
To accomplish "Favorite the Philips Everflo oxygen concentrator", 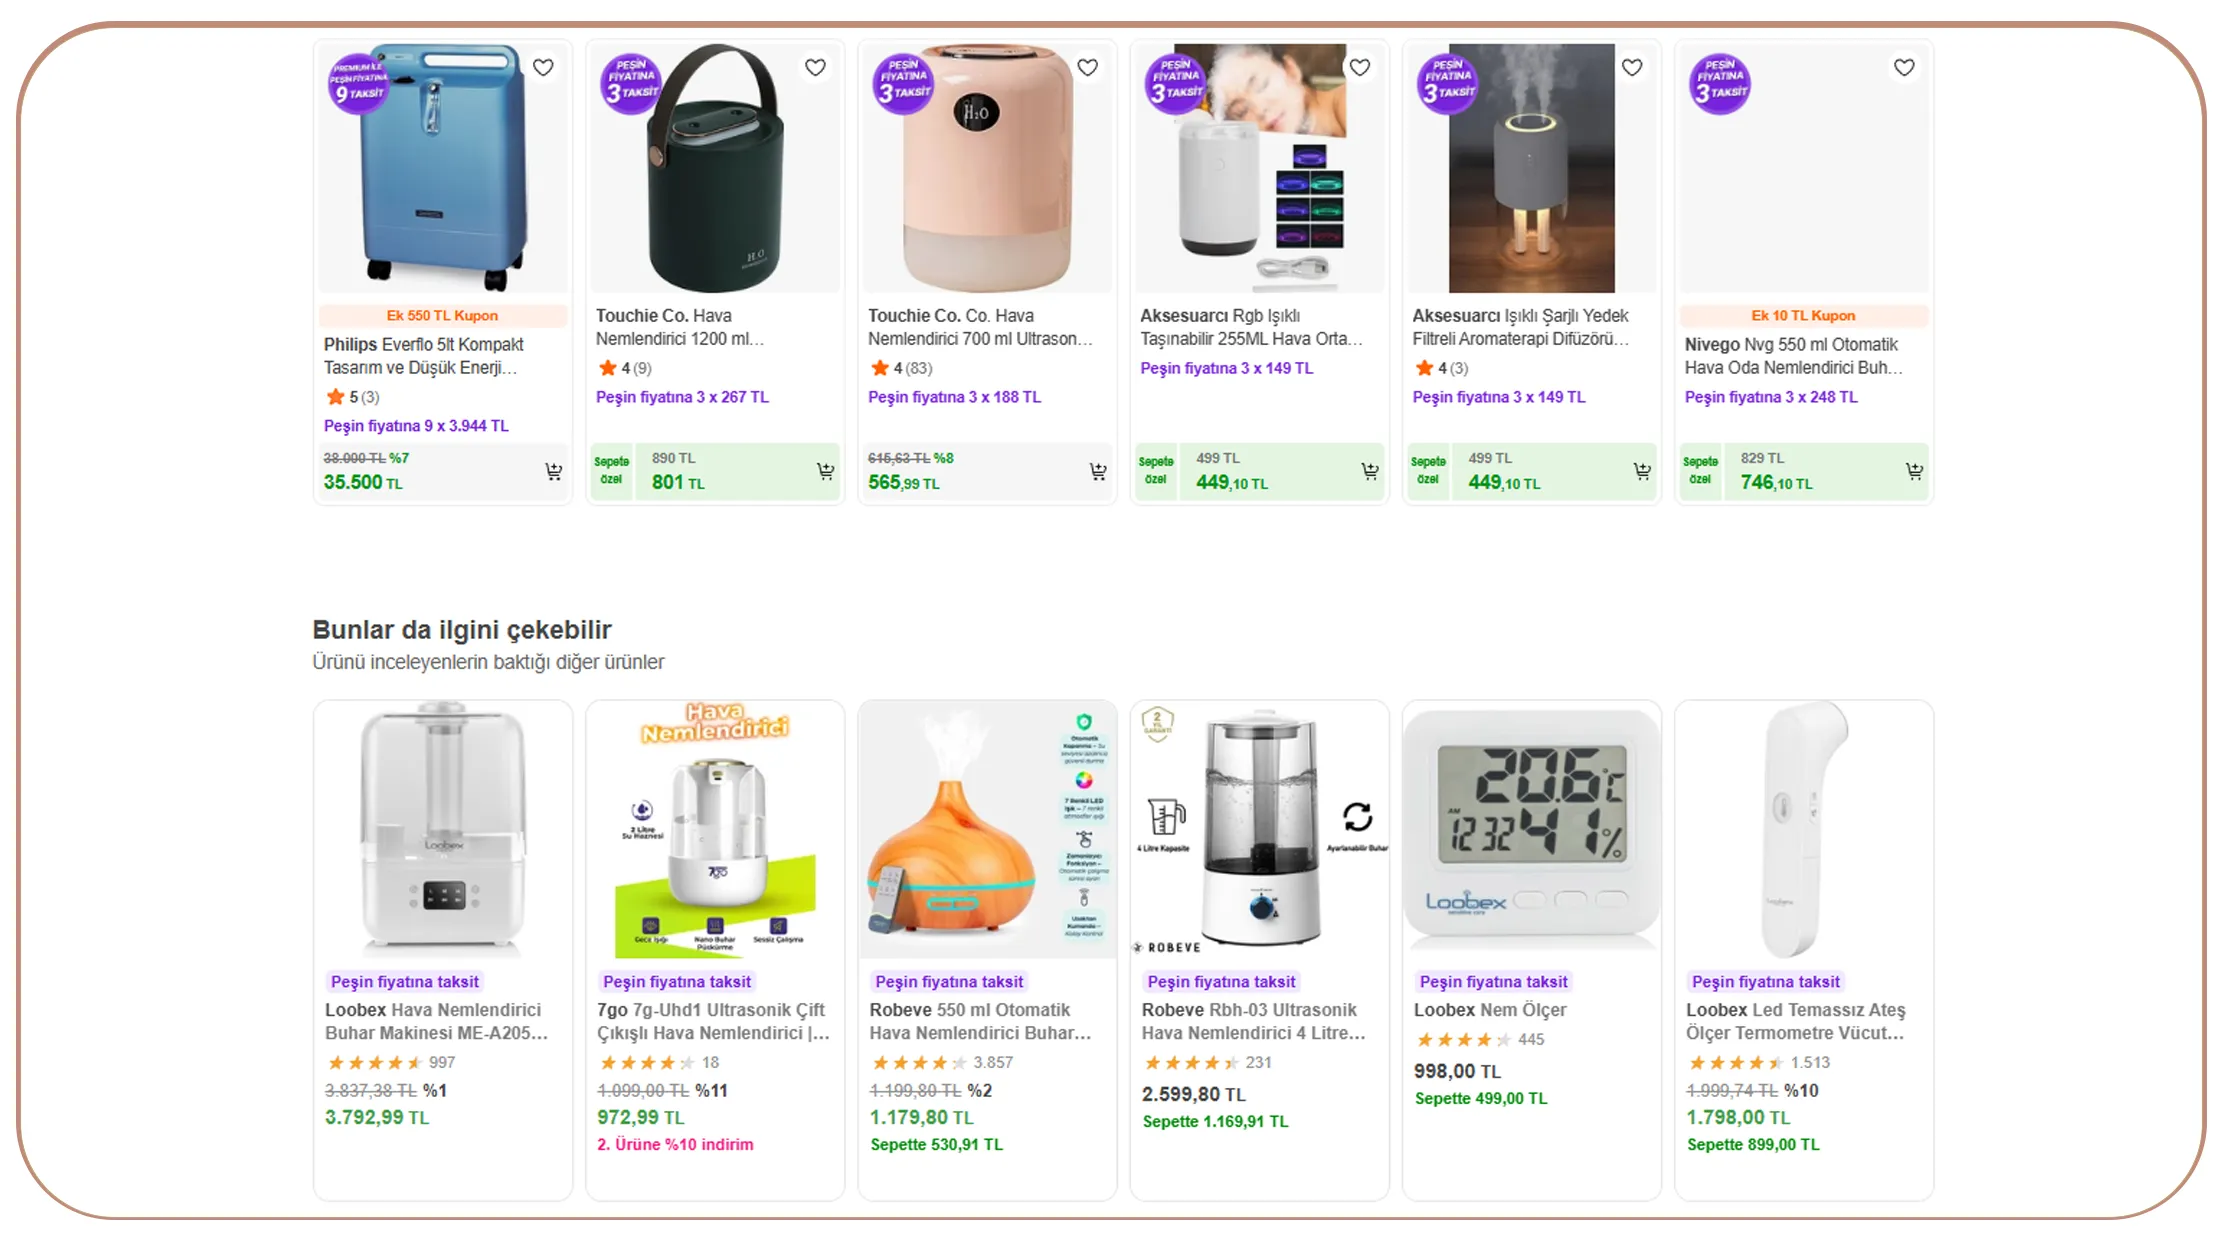I will pyautogui.click(x=543, y=67).
